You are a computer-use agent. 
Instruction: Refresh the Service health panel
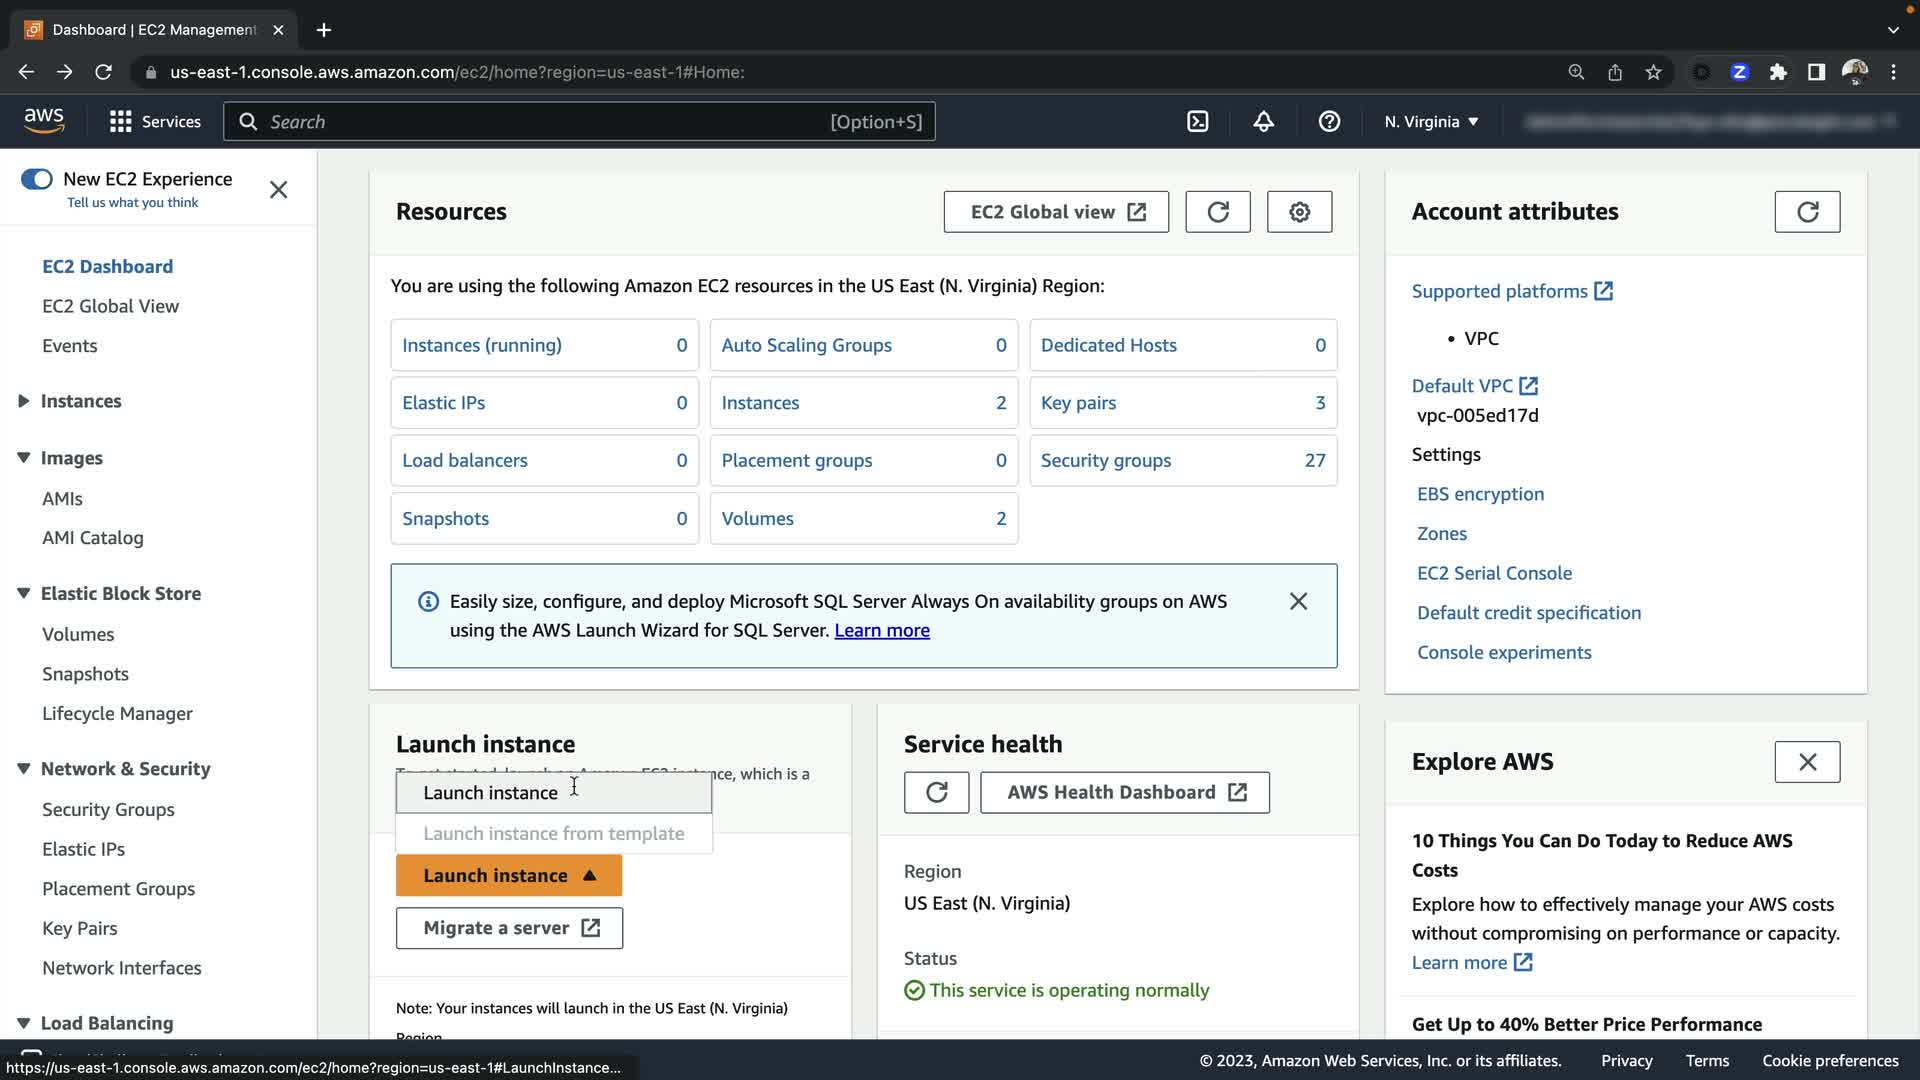tap(936, 792)
